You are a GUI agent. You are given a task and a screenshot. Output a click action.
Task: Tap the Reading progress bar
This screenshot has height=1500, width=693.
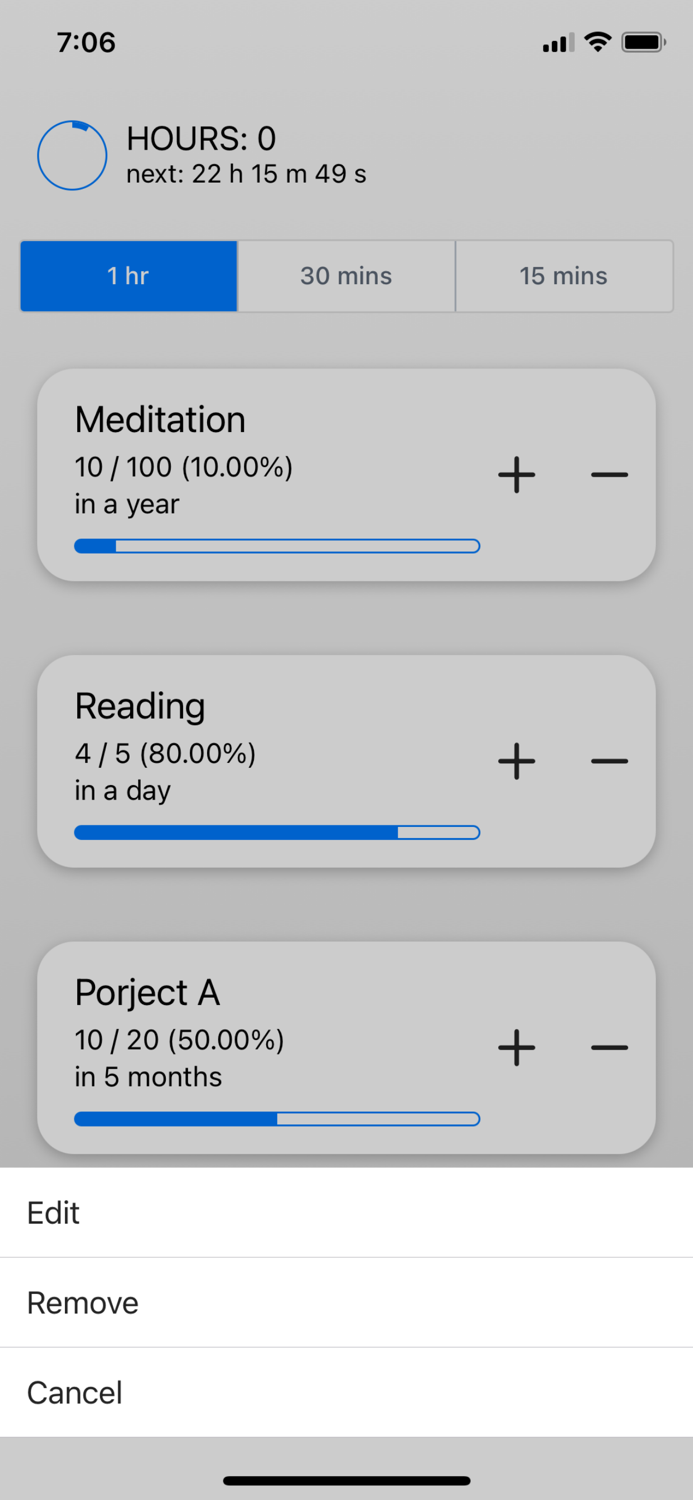click(x=277, y=832)
